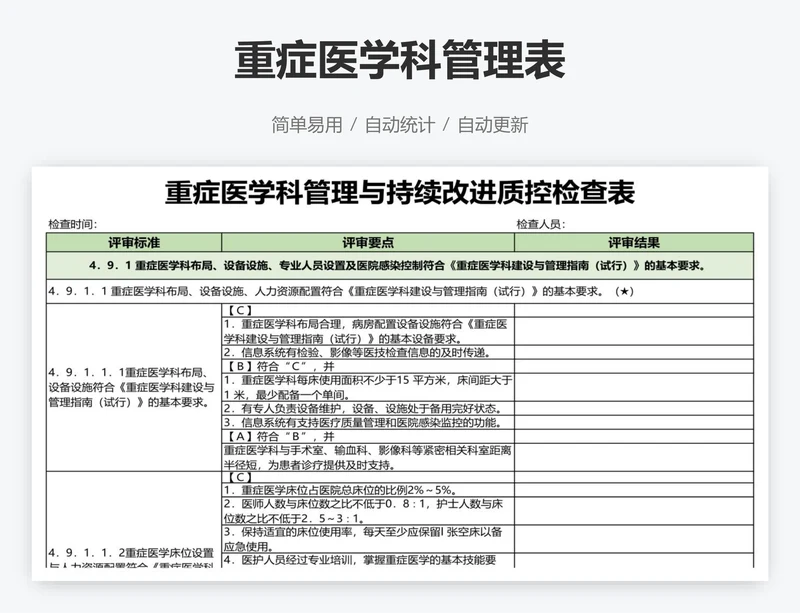This screenshot has height=613, width=800.
Task: Click the title 重症医学科管理表
Action: [x=399, y=60]
